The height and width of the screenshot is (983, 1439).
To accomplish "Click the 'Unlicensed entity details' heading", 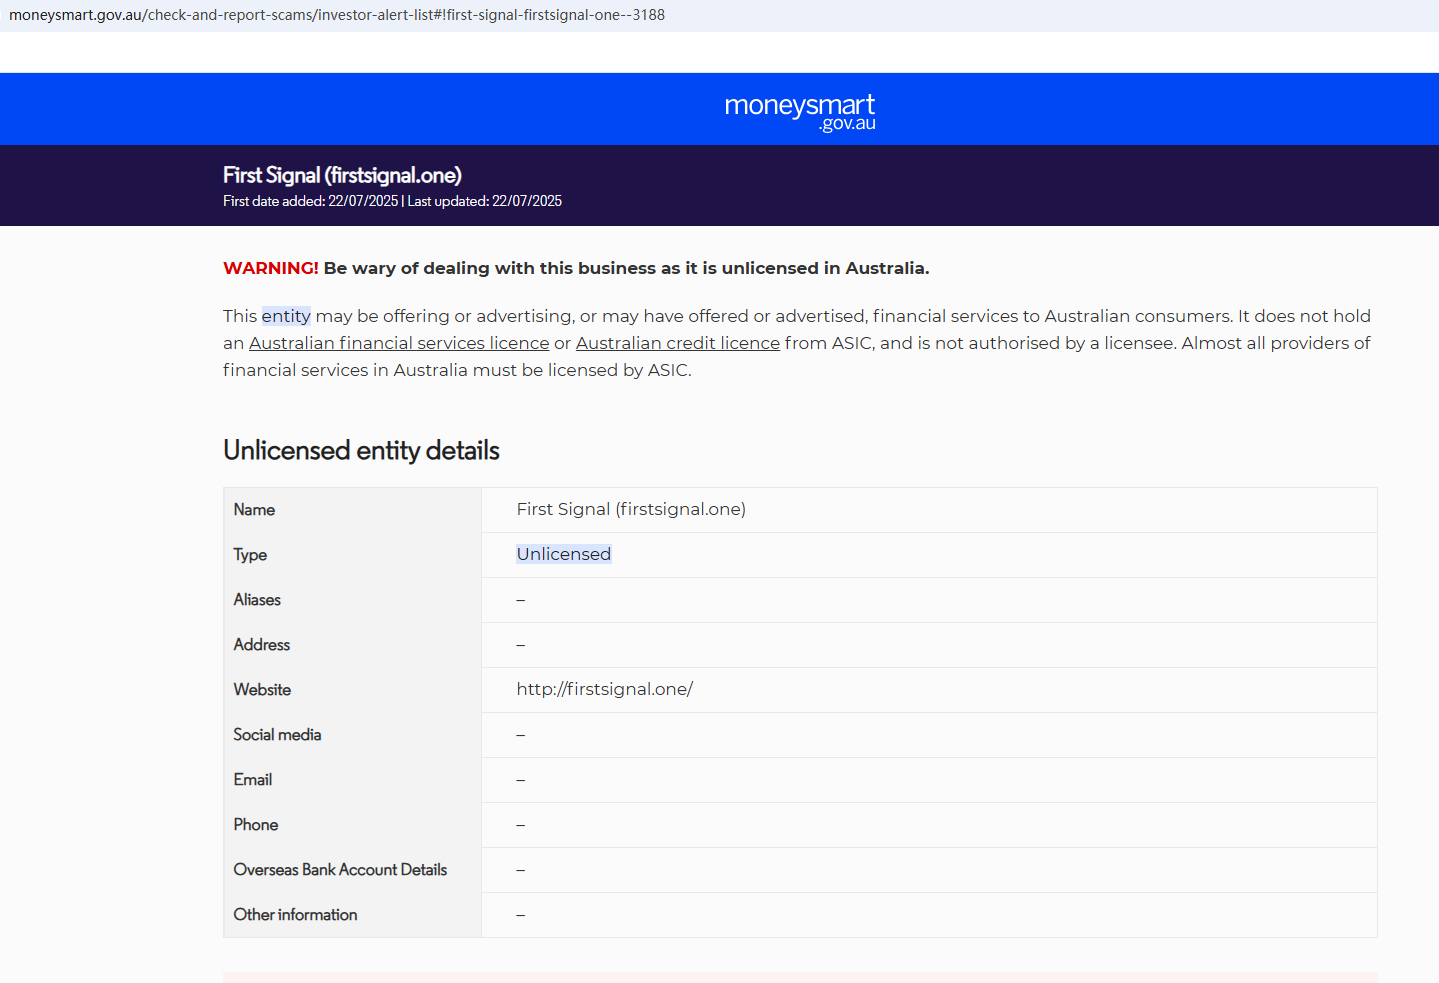I will point(361,451).
